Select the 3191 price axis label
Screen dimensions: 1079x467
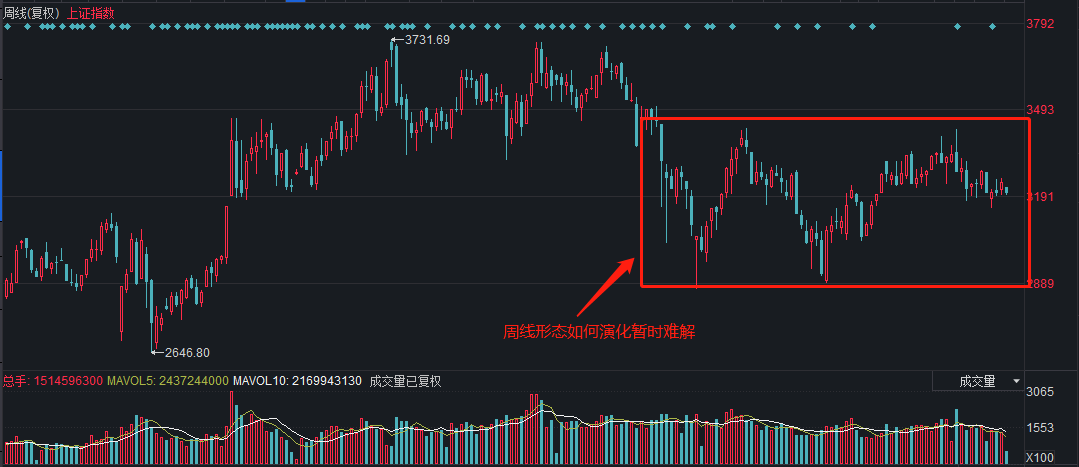pyautogui.click(x=1040, y=197)
